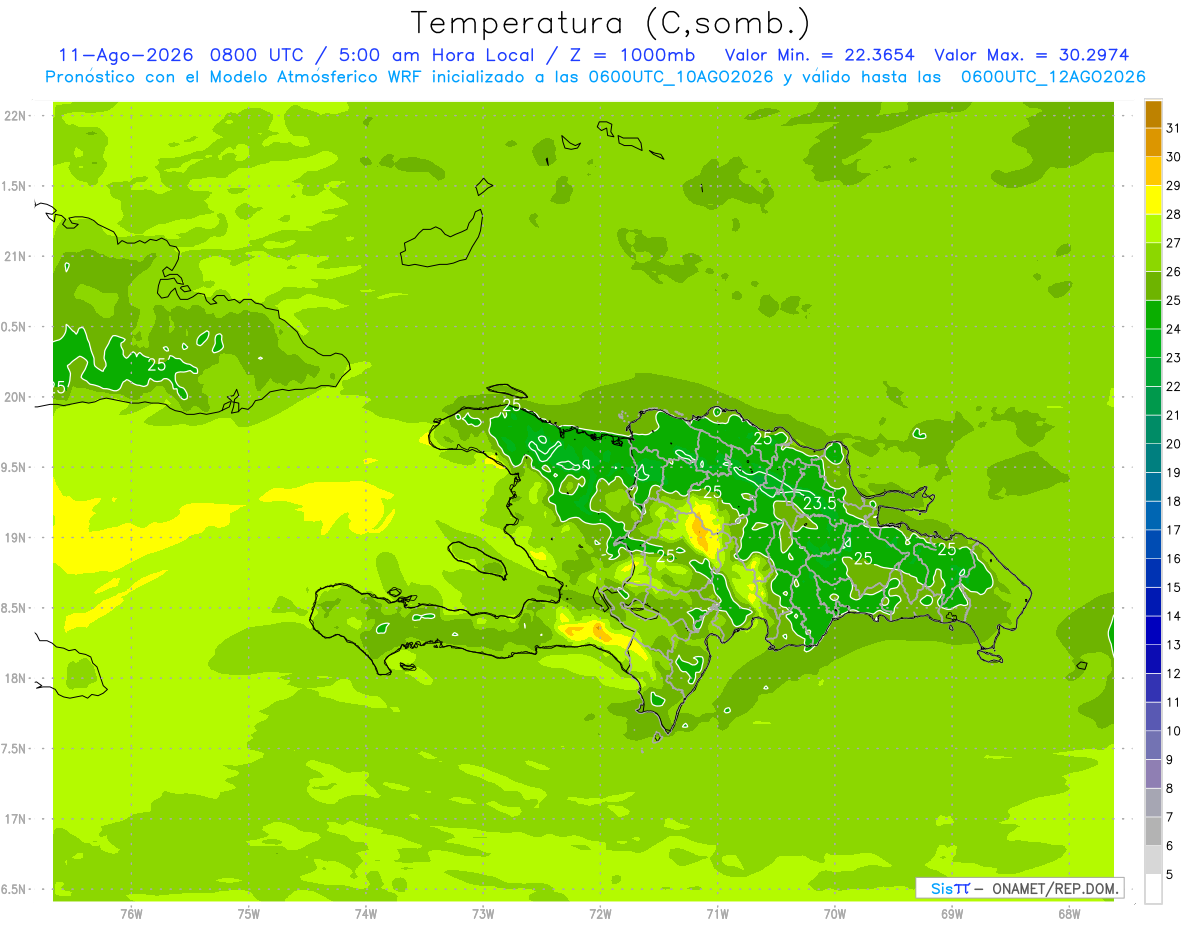Click the legend value "17"
Screen dimensions: 1200x927
click(x=1174, y=530)
